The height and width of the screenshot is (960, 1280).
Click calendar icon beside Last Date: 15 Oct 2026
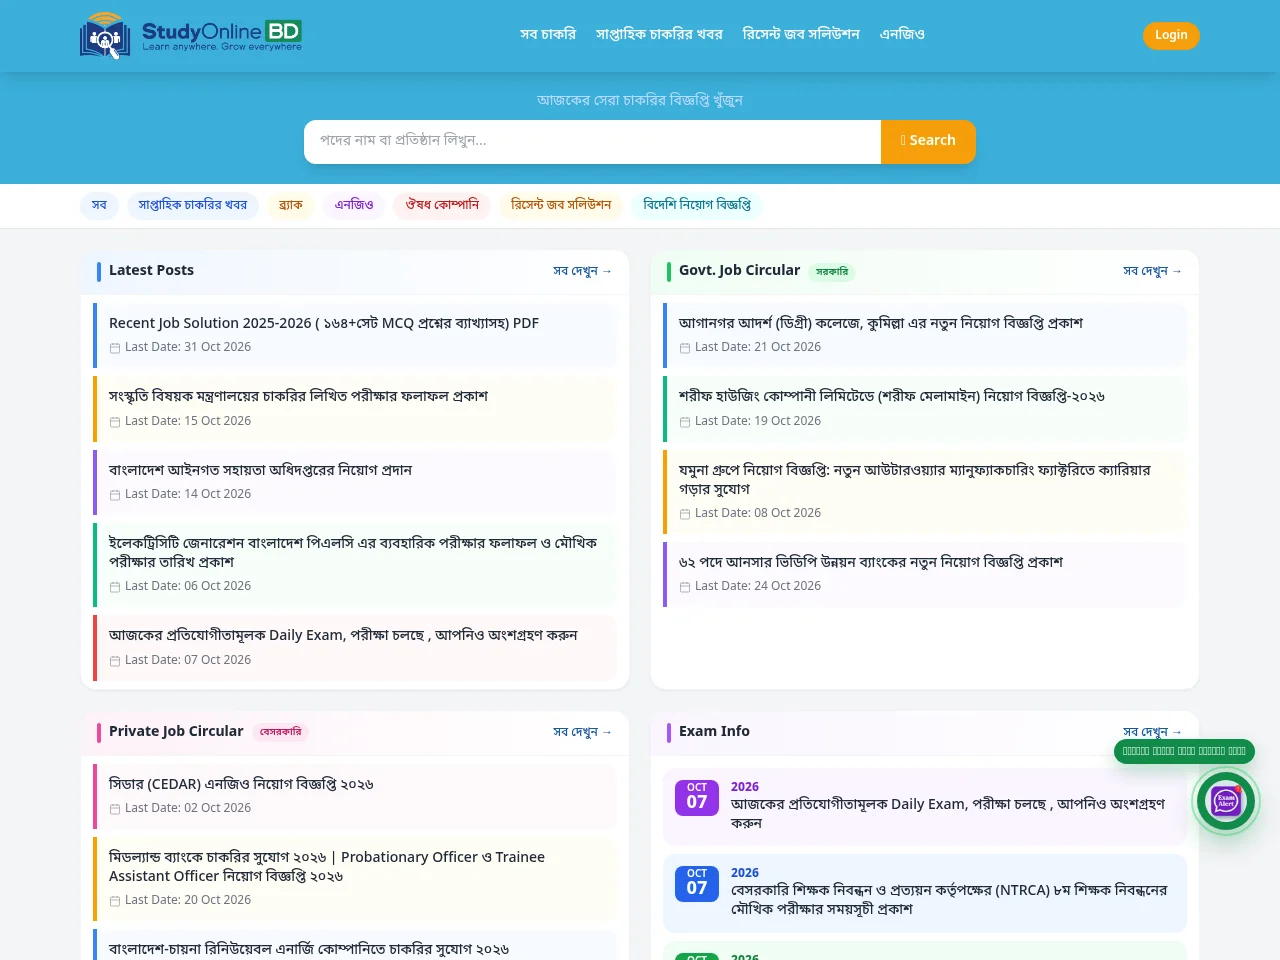point(115,422)
